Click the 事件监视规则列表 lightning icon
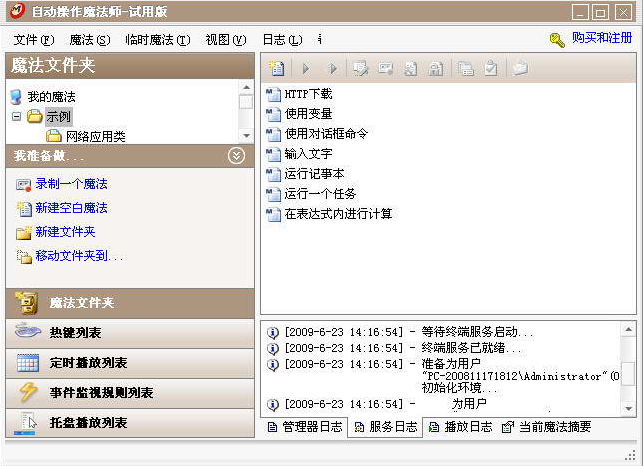This screenshot has width=644, height=466. pyautogui.click(x=27, y=393)
